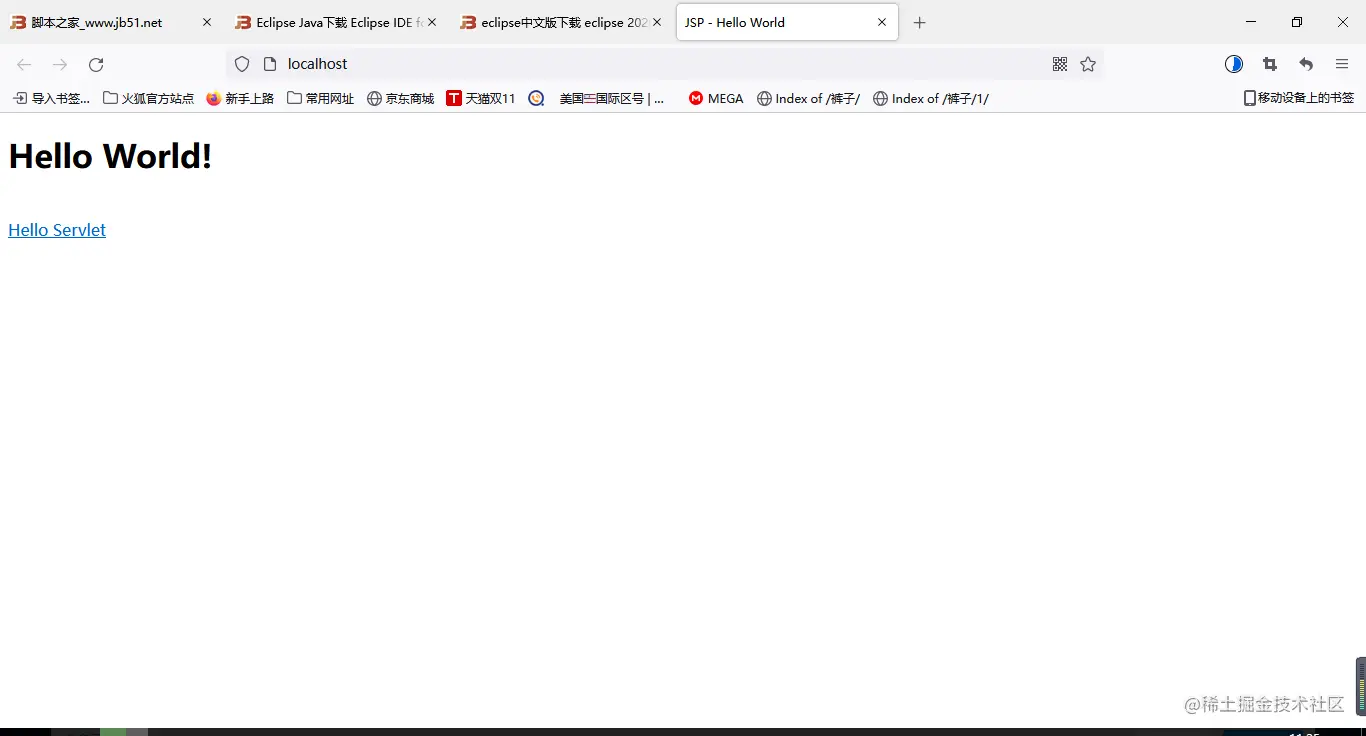Screen dimensions: 1366x736
Task: Open the 导入书签 bookmark item
Action: click(x=51, y=98)
